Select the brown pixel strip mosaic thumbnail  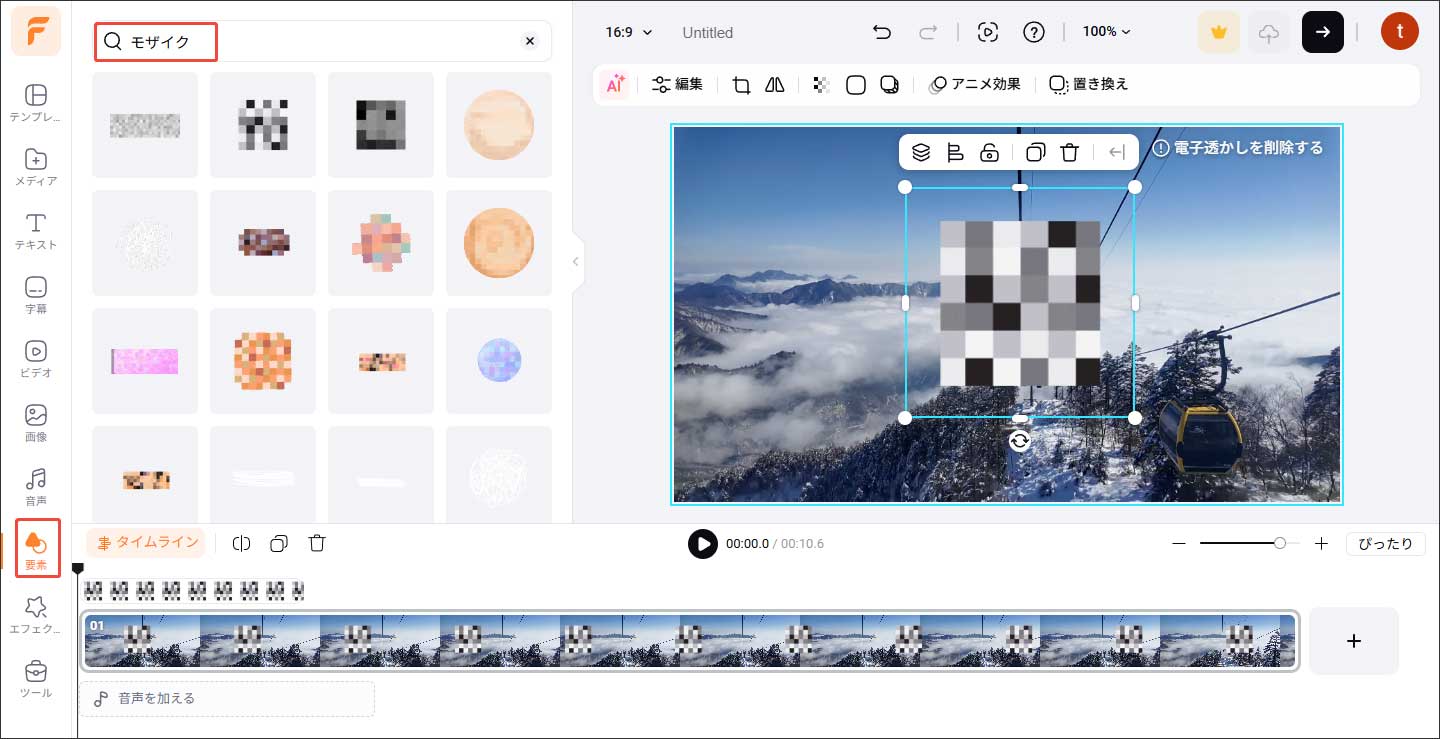[x=263, y=243]
